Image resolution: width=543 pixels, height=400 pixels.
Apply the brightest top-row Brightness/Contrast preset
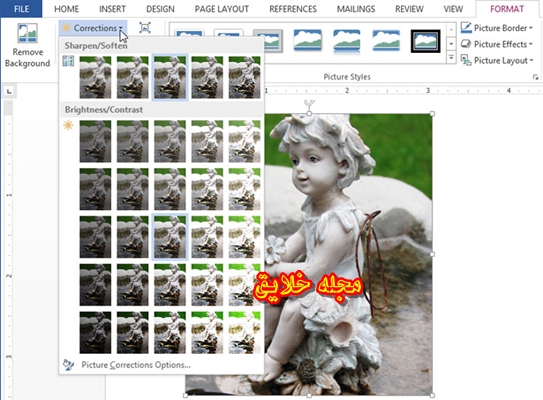point(244,141)
